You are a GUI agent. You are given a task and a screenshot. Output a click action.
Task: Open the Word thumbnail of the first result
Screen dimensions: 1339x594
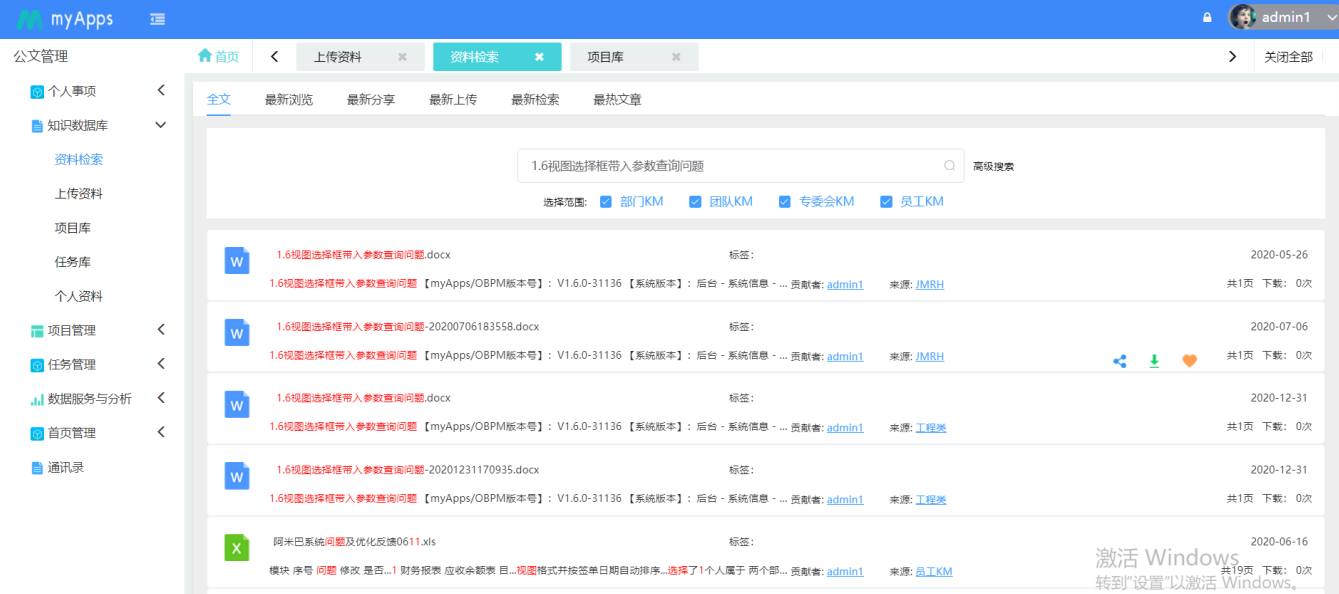(x=236, y=261)
